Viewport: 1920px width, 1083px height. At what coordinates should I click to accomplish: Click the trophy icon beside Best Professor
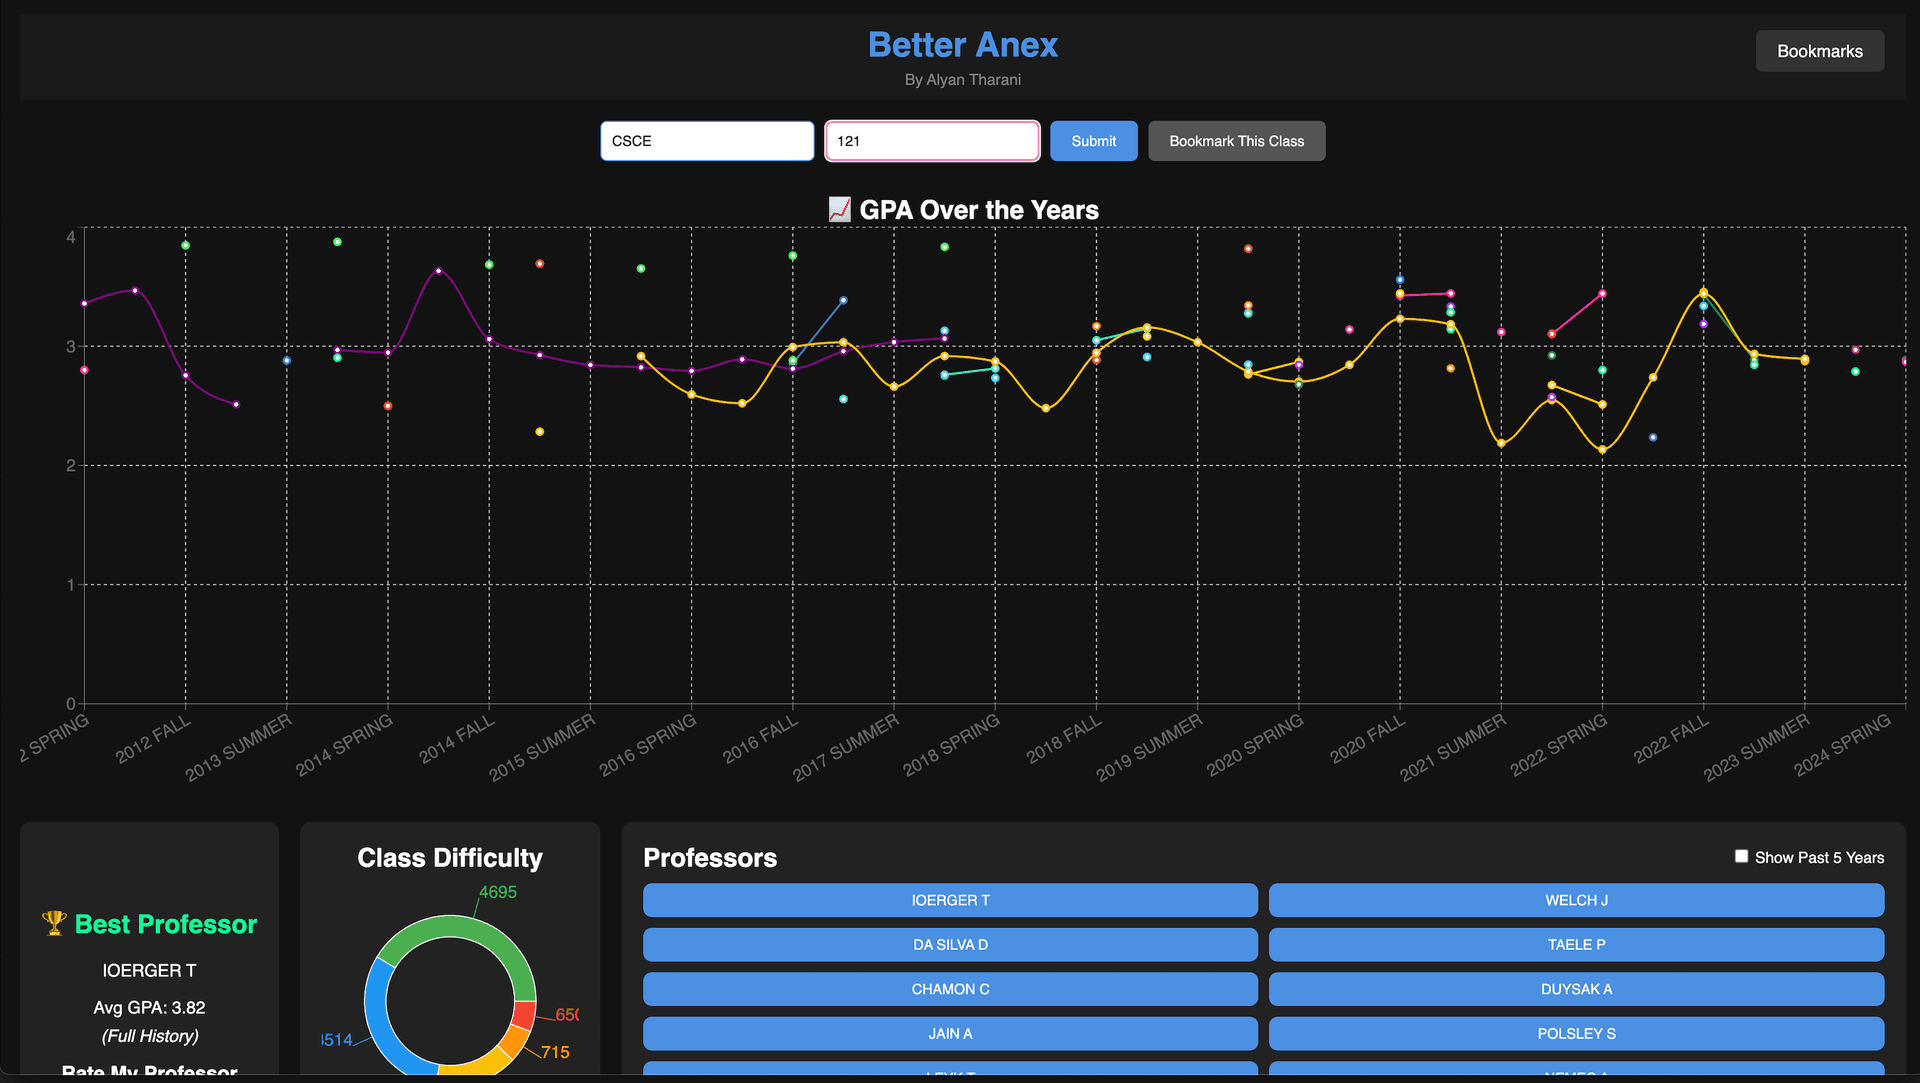55,923
